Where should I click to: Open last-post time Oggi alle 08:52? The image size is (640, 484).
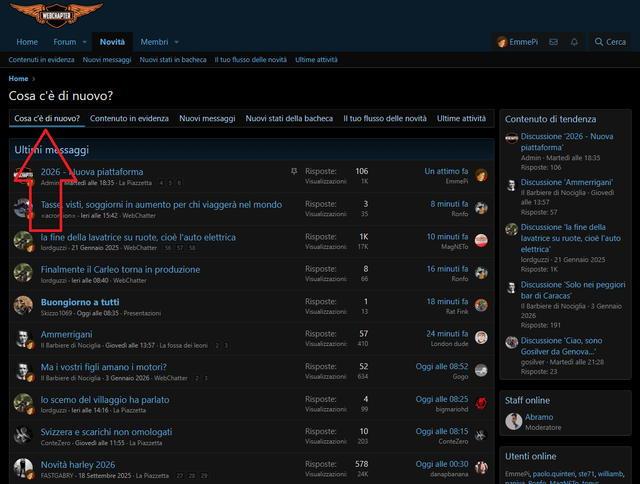click(x=442, y=366)
